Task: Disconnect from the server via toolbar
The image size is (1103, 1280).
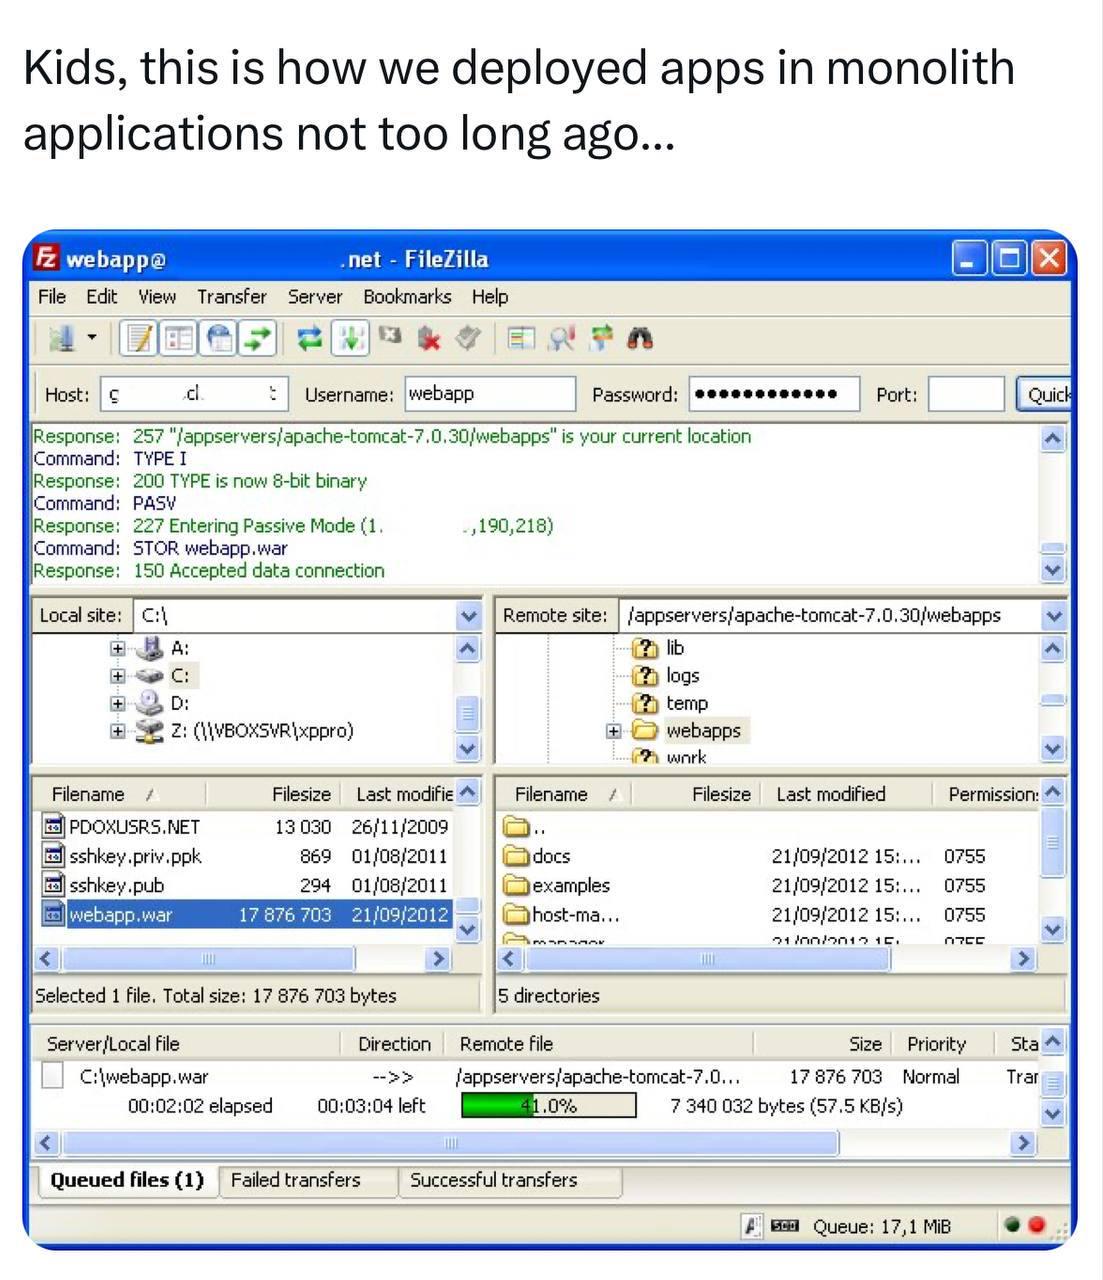Action: [429, 339]
